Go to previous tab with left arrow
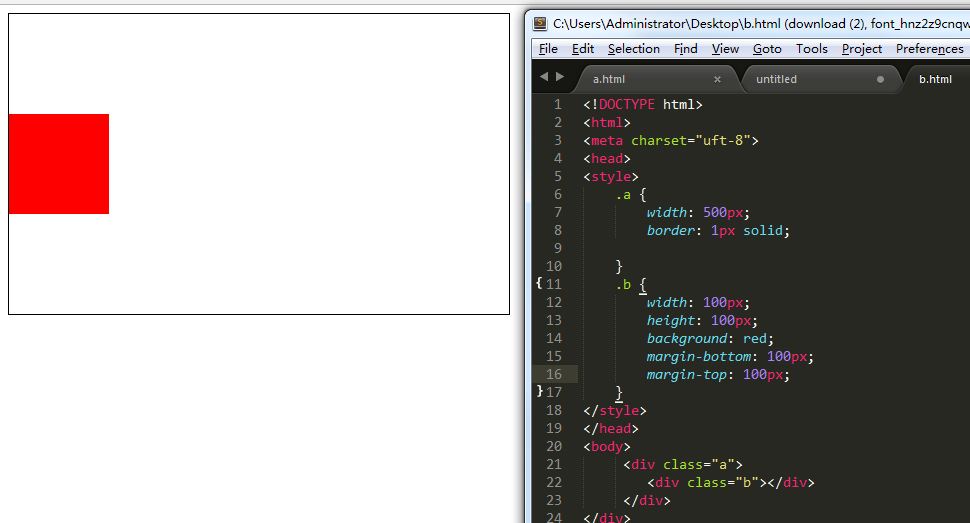This screenshot has height=523, width=970. tap(544, 77)
